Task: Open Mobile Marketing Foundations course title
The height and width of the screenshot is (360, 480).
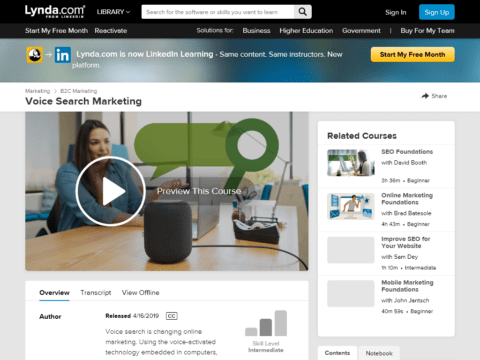Action: tap(407, 286)
